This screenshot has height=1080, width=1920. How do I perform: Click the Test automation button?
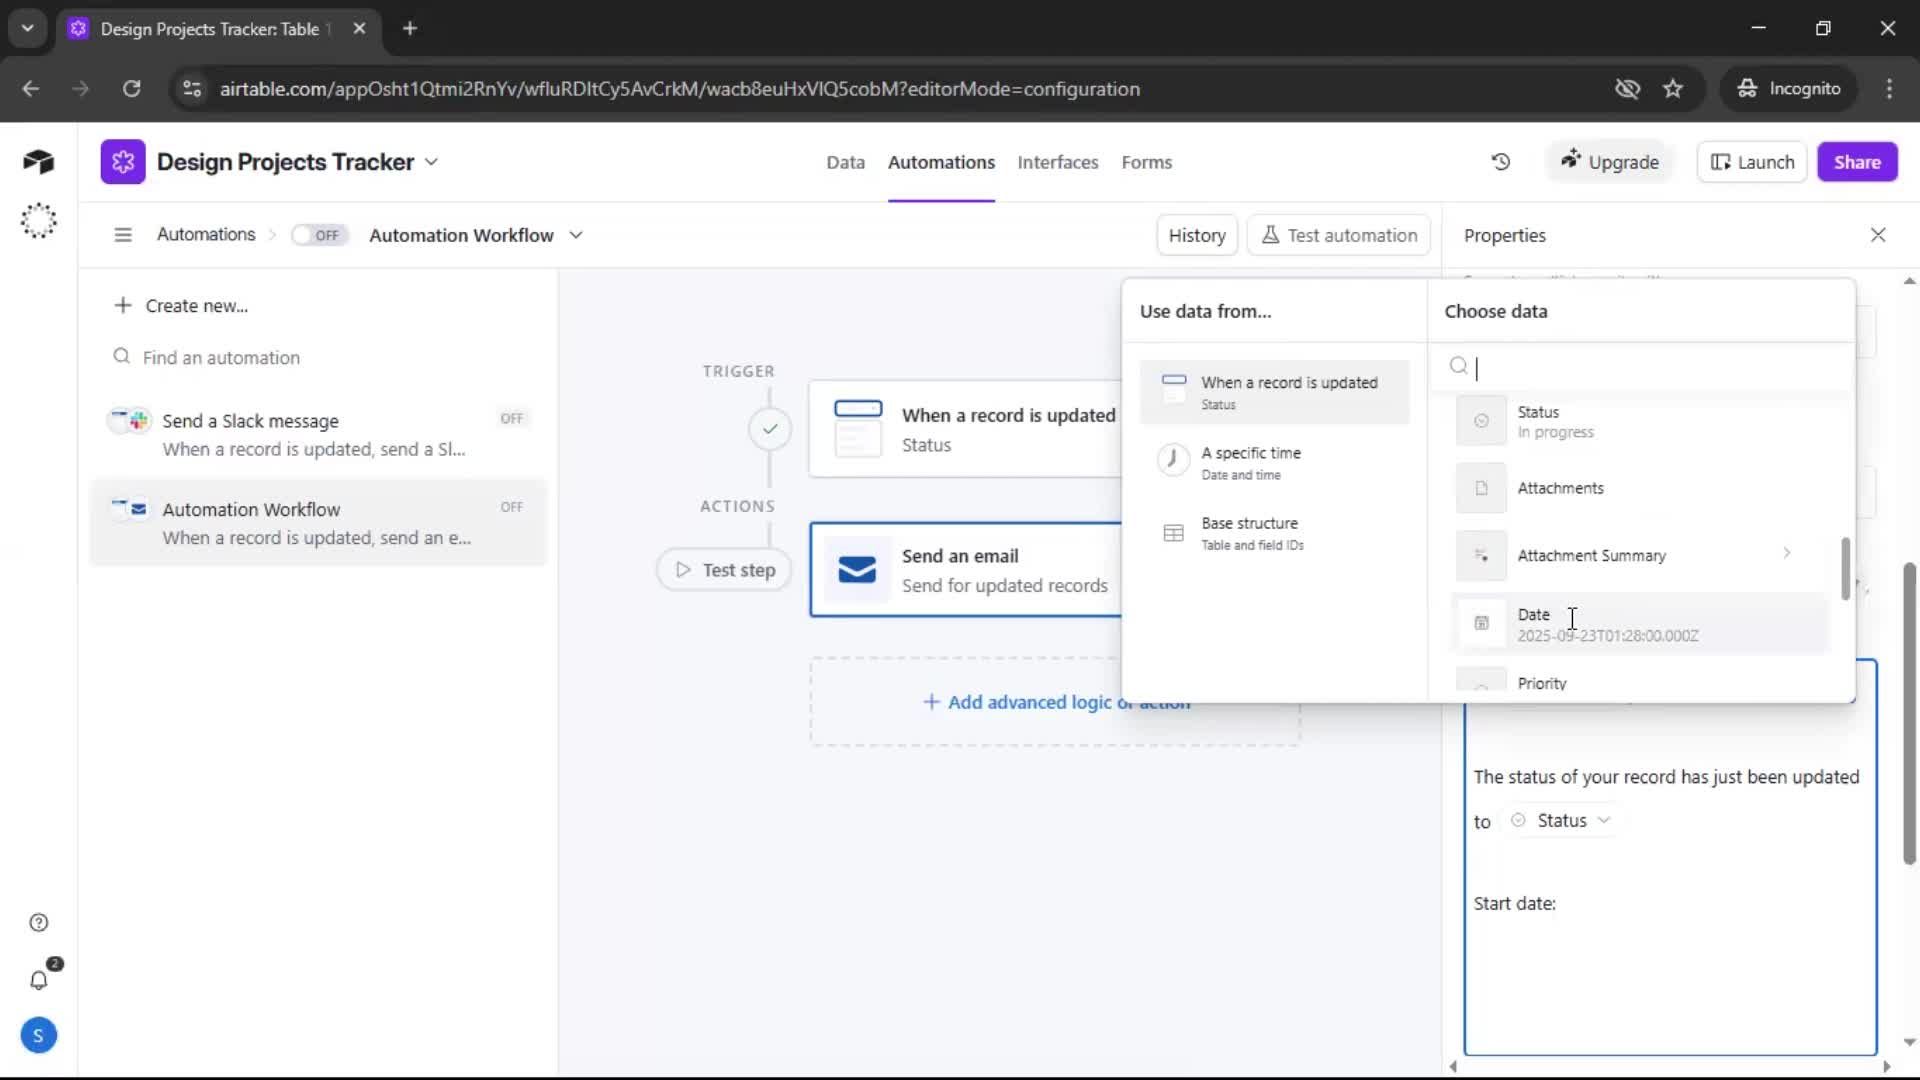1339,235
